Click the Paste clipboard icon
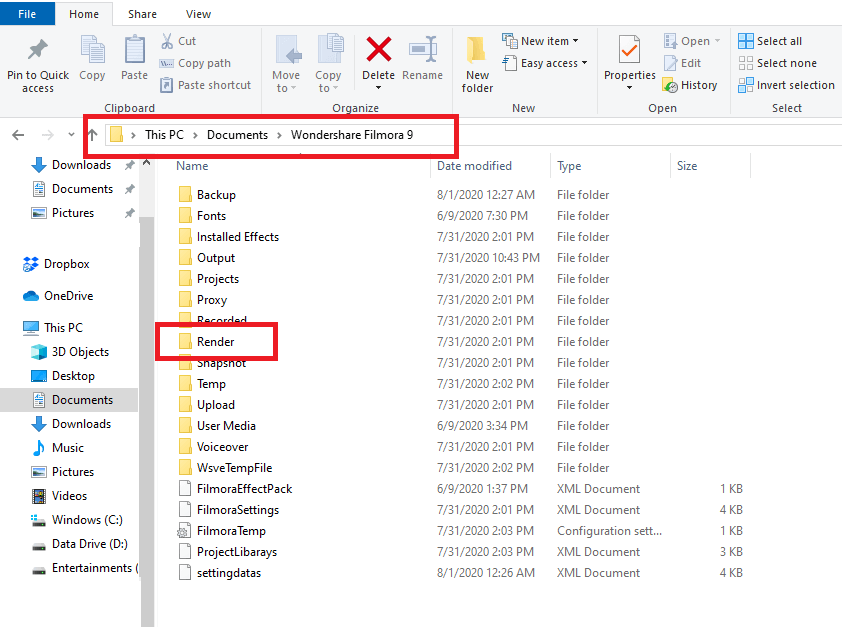 click(135, 50)
